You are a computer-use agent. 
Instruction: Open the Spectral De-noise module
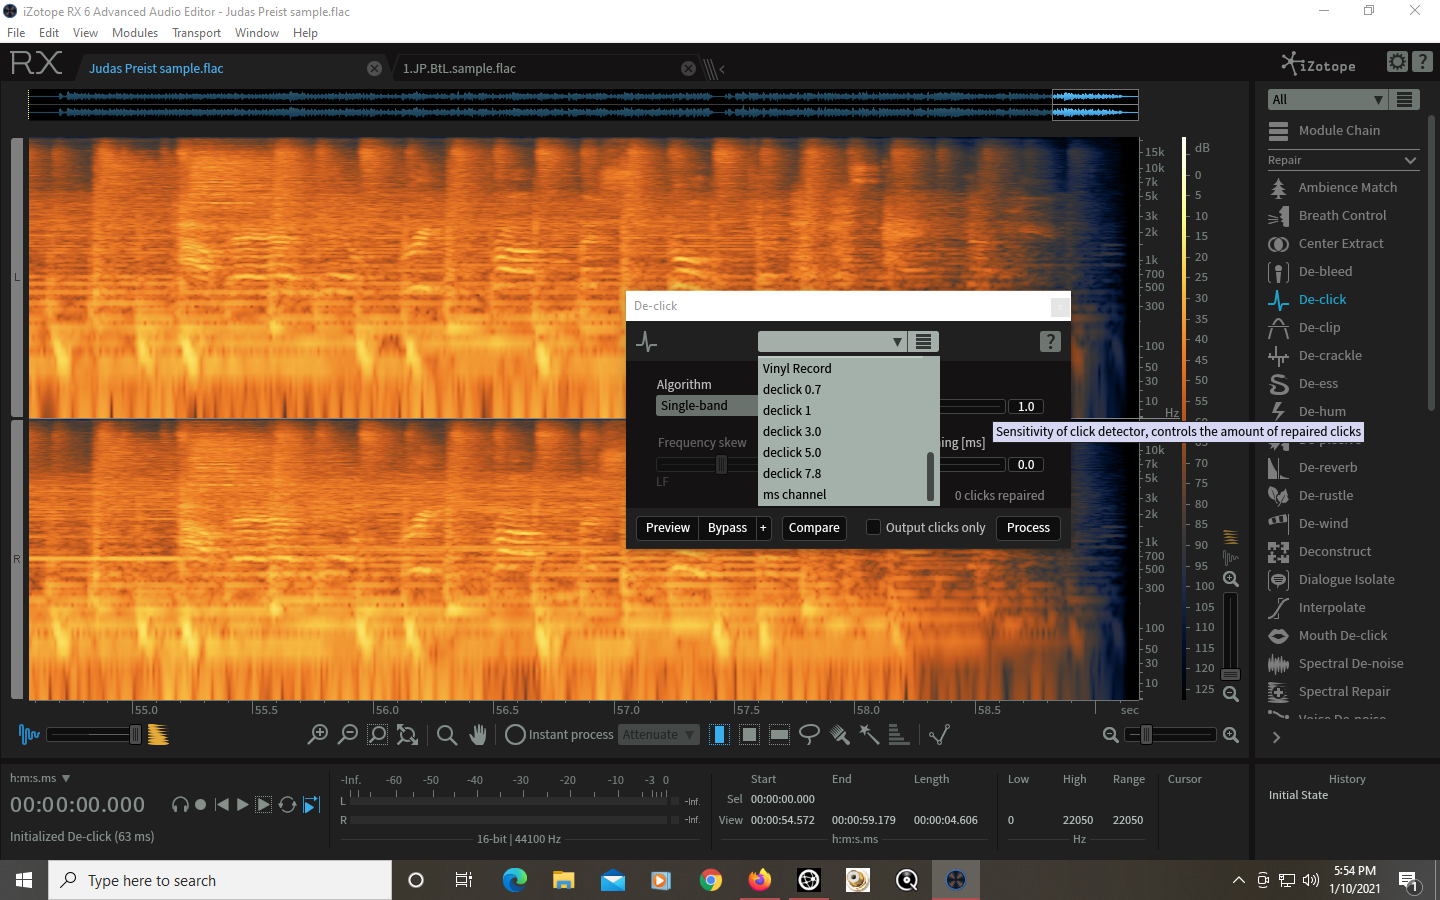pyautogui.click(x=1350, y=664)
